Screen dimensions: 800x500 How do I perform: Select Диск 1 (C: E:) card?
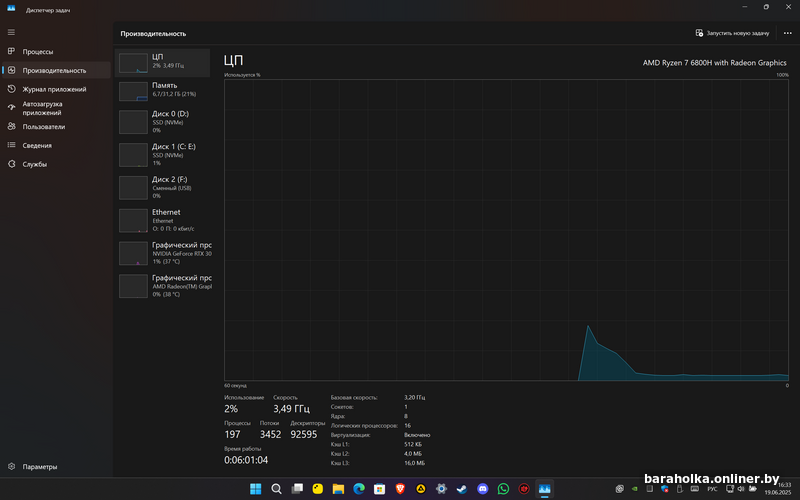[163, 154]
